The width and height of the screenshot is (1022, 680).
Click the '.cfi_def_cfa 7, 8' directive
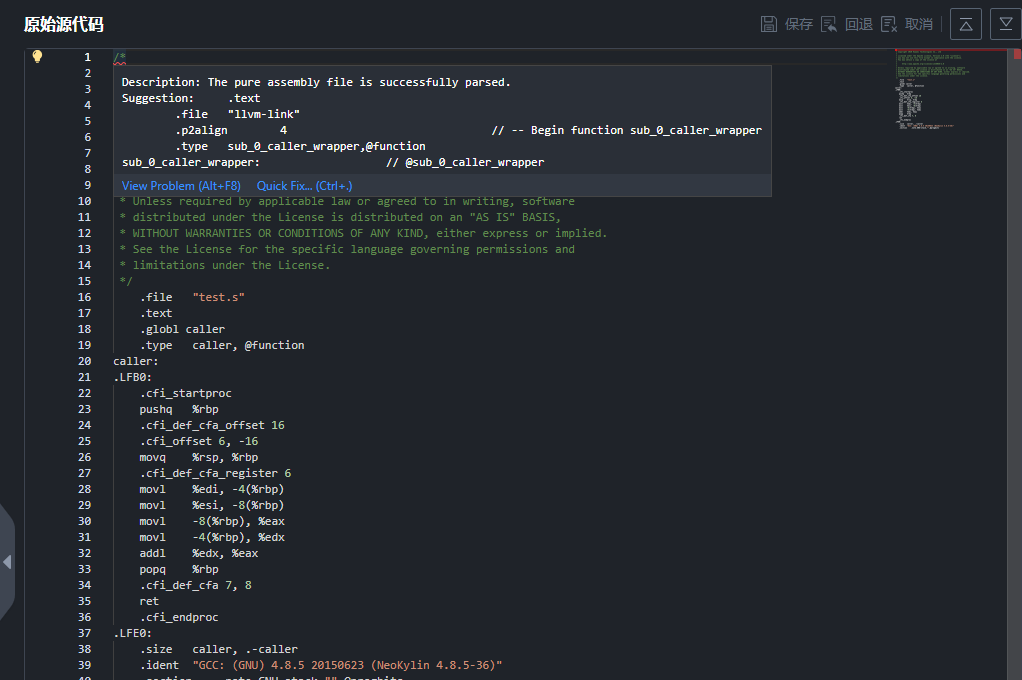[196, 585]
